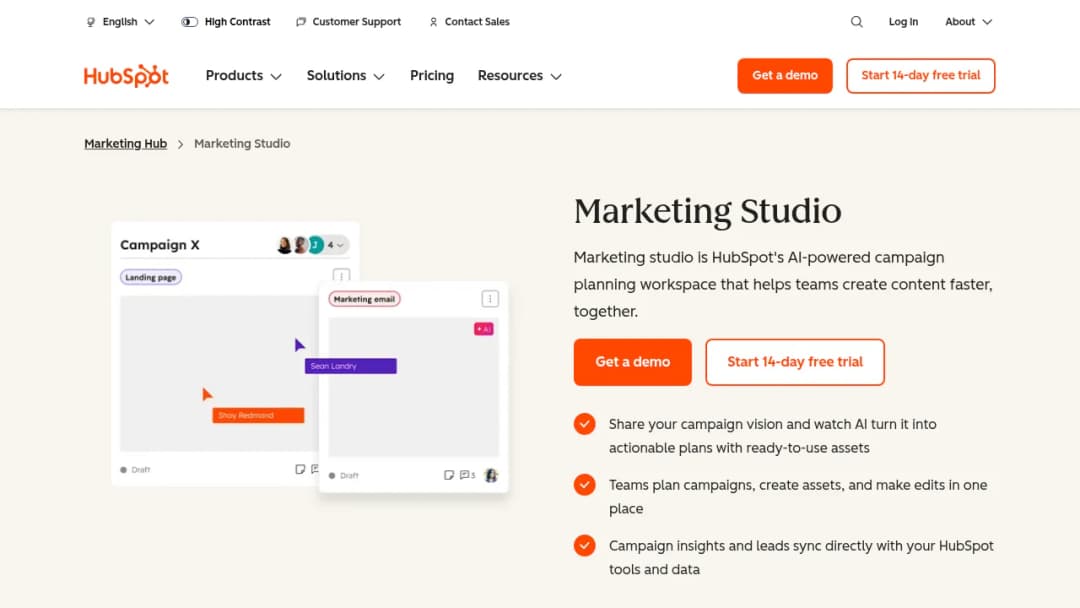Click the Marketing email card note icon
1080x608 pixels.
(x=448, y=475)
